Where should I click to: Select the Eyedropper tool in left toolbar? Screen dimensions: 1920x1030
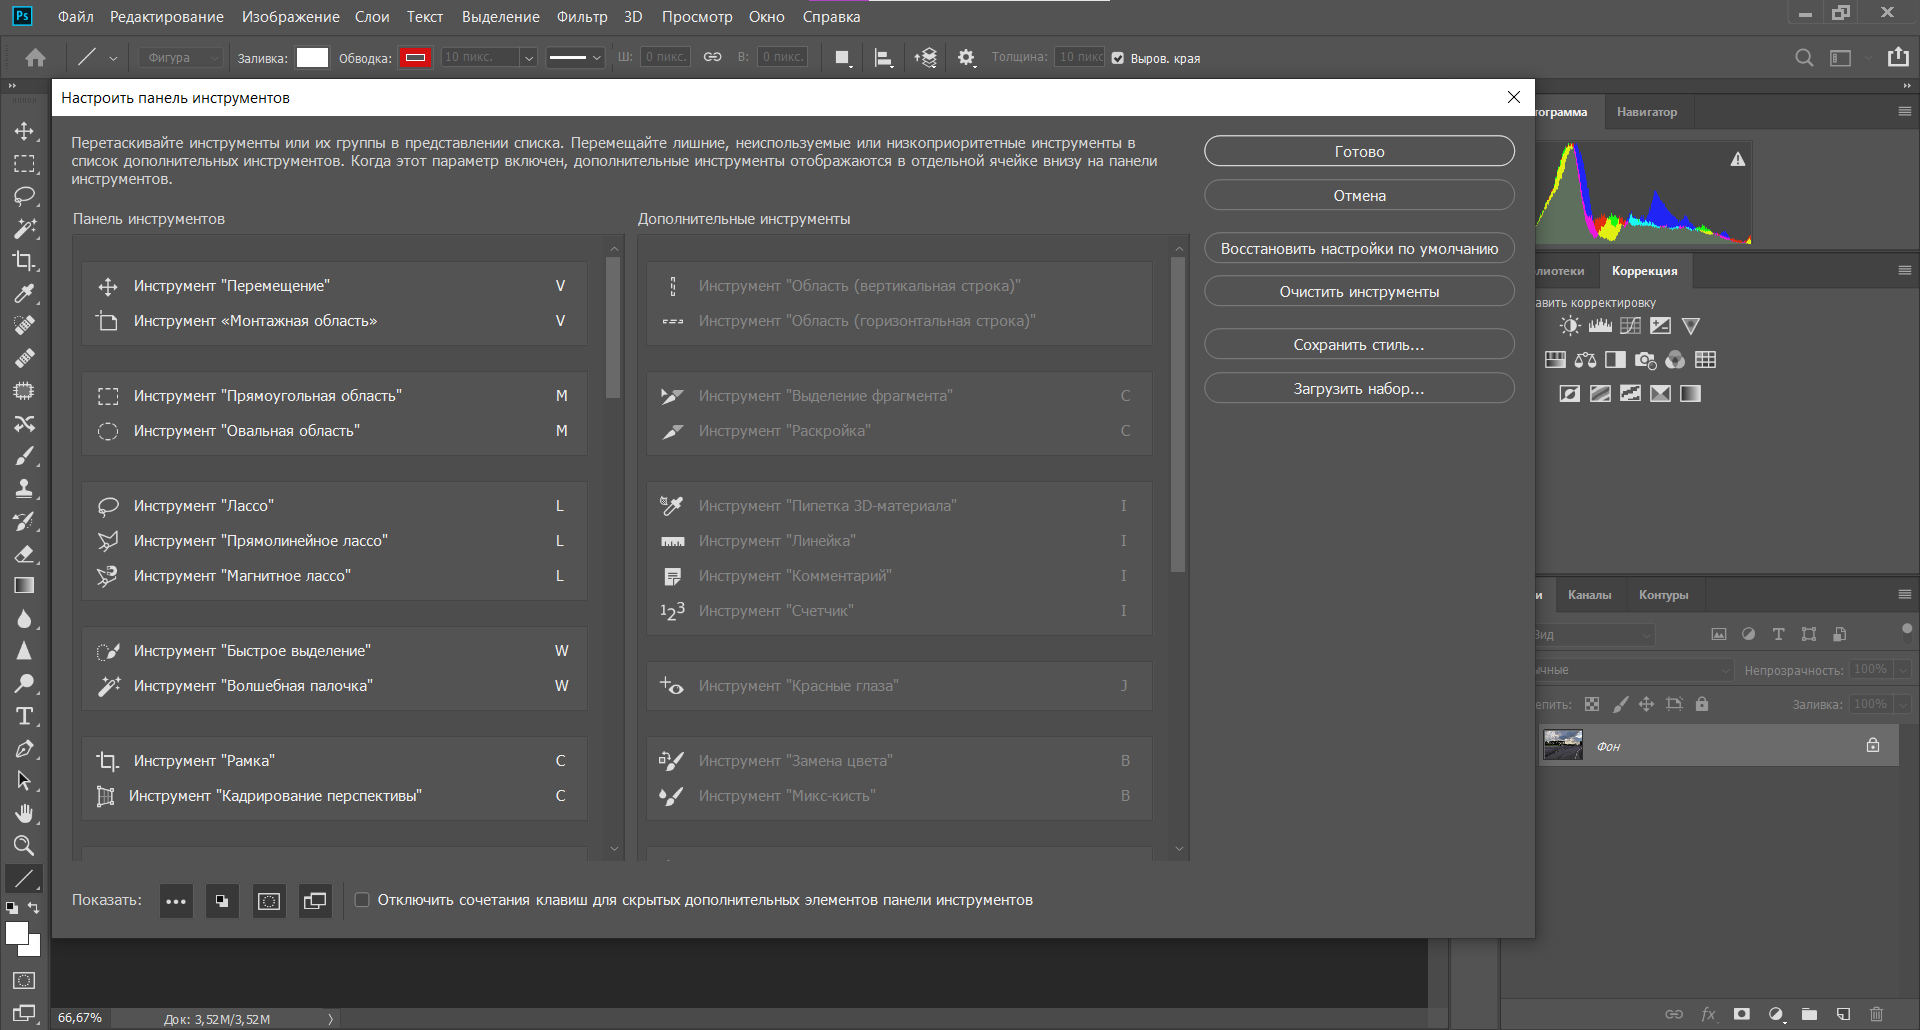click(x=24, y=294)
